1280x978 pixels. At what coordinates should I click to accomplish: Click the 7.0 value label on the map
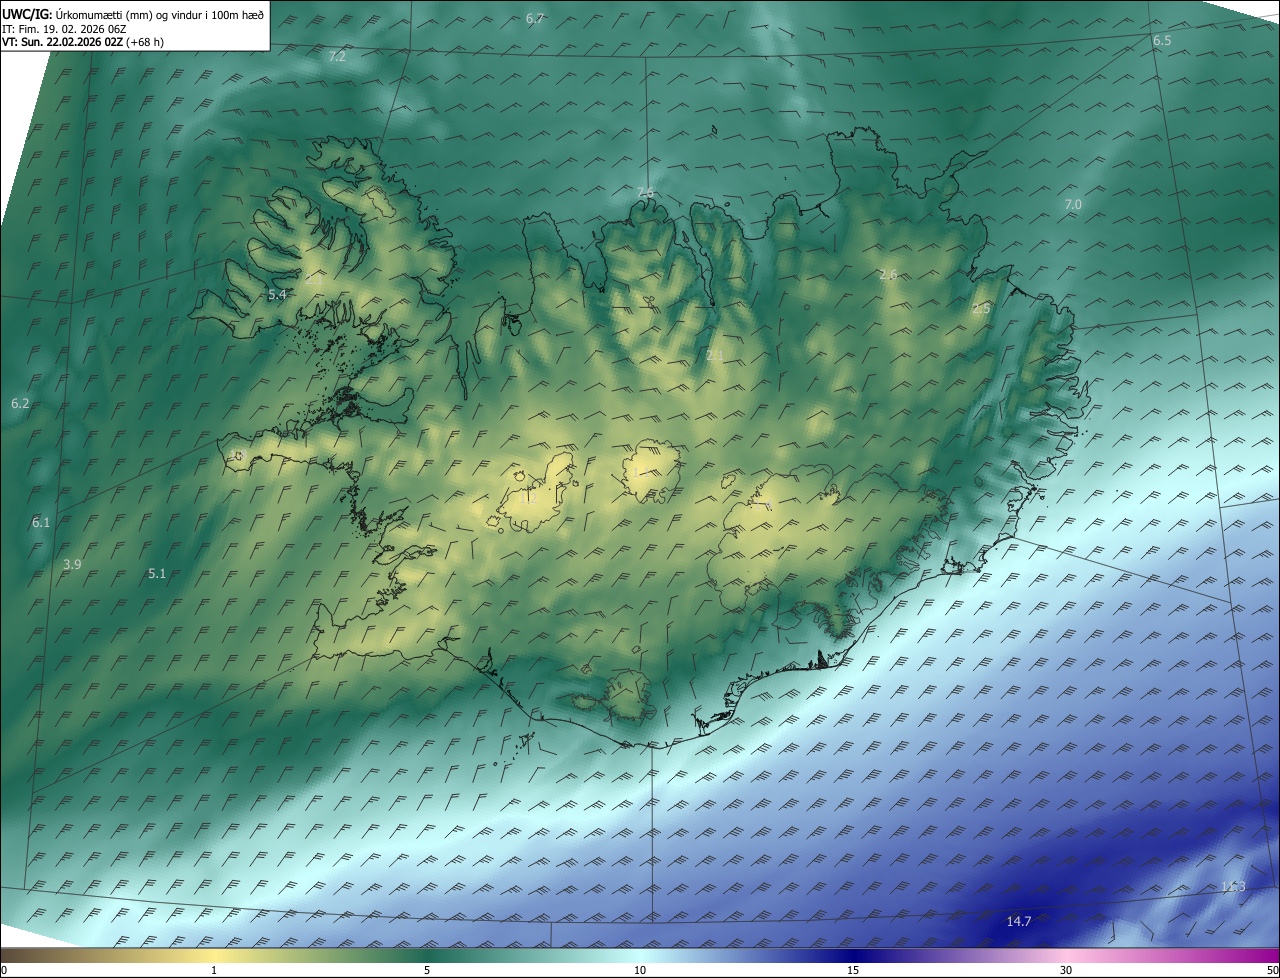1073,204
